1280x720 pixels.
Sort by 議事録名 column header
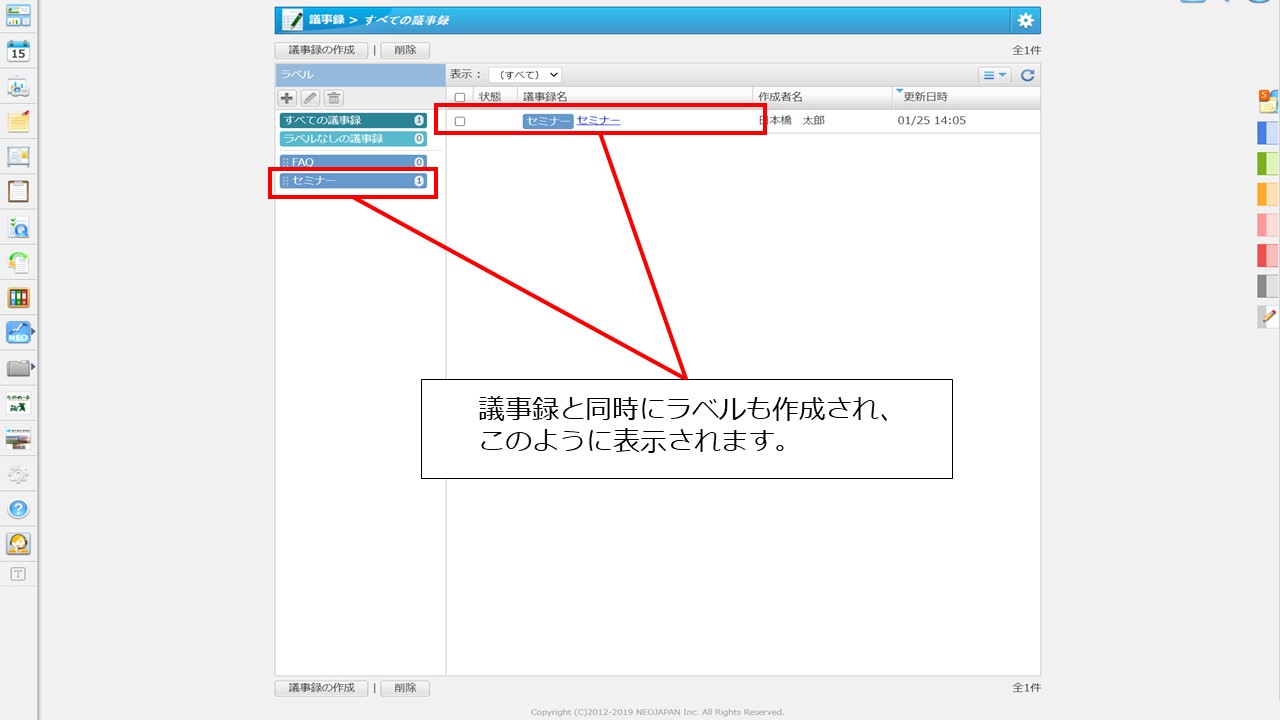point(545,97)
